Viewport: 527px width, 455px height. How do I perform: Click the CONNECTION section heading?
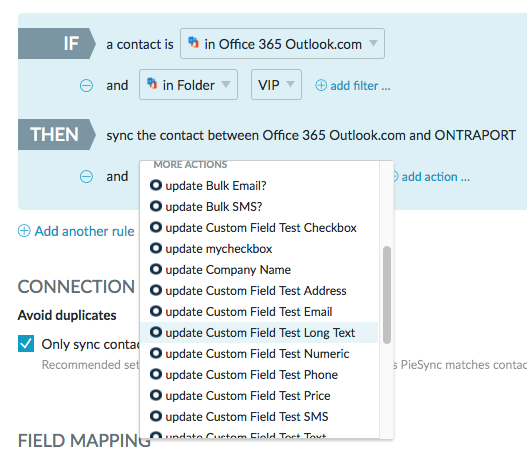click(x=76, y=287)
